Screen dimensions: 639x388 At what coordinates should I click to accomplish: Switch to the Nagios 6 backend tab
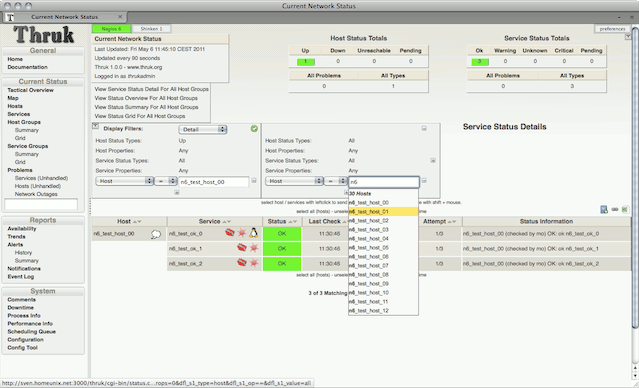point(111,29)
